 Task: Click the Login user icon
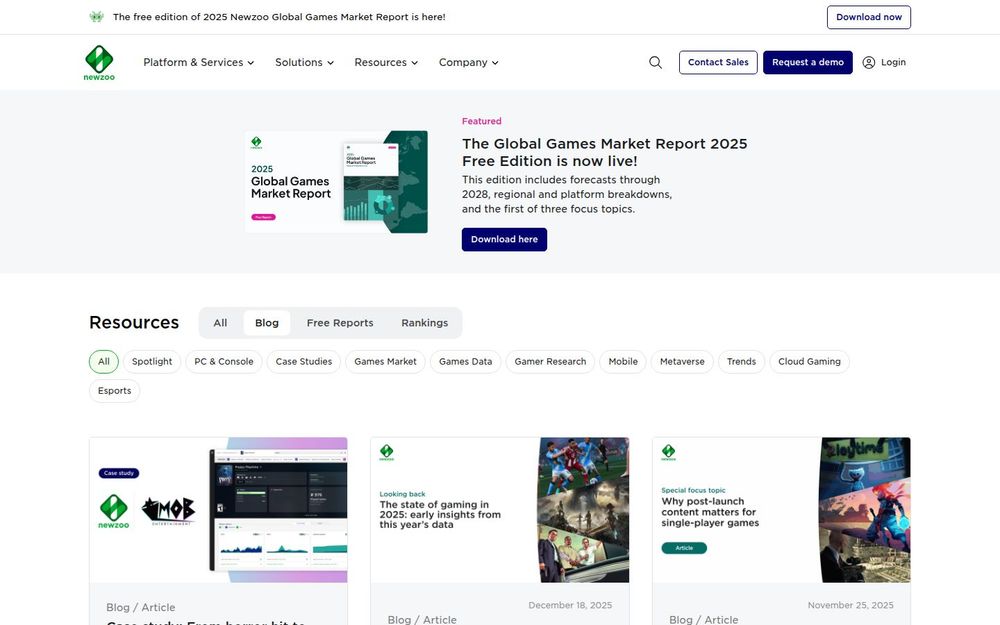[x=869, y=62]
